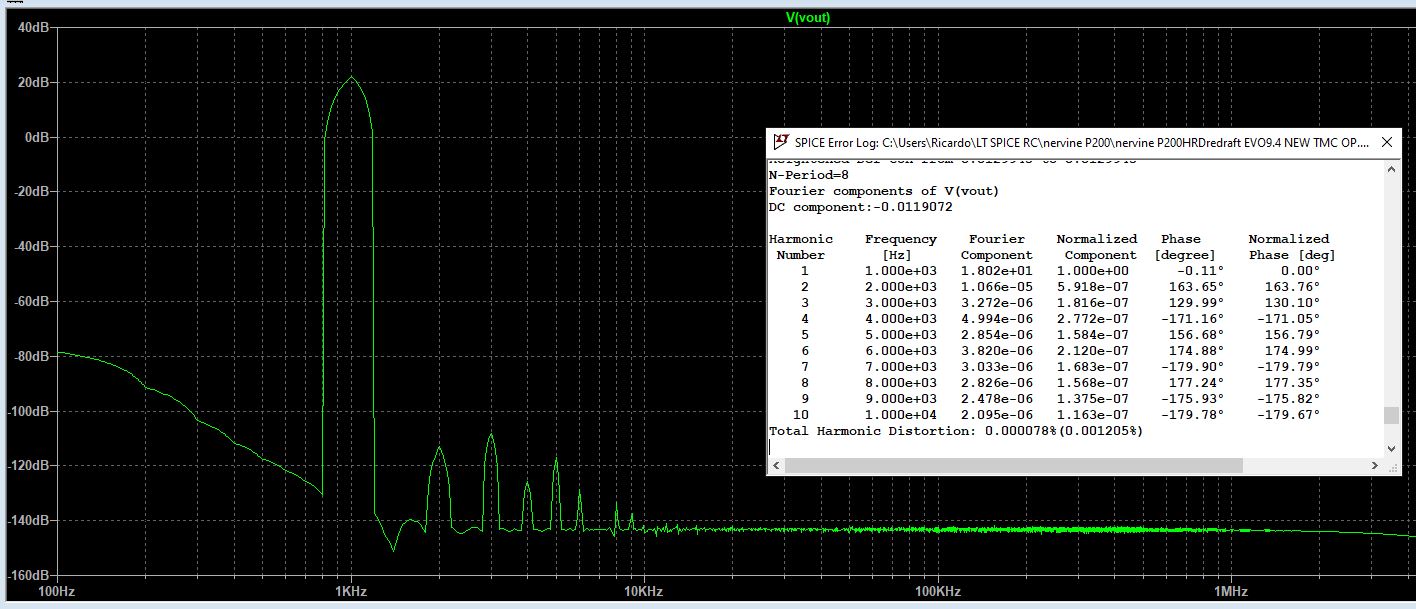Click the 1KHz horizontal axis label

(350, 592)
